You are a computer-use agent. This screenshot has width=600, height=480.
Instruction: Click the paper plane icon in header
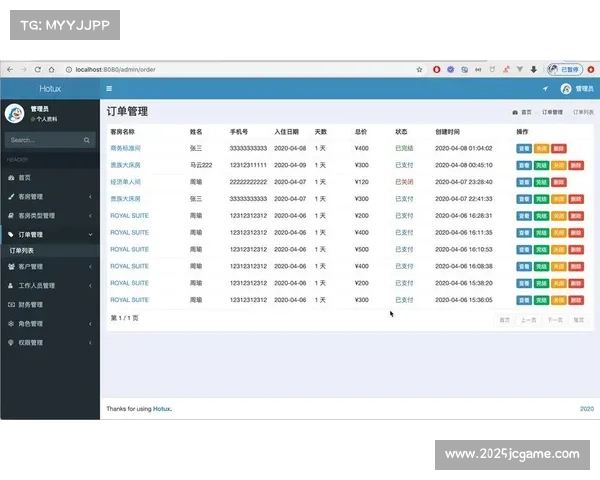(x=545, y=89)
